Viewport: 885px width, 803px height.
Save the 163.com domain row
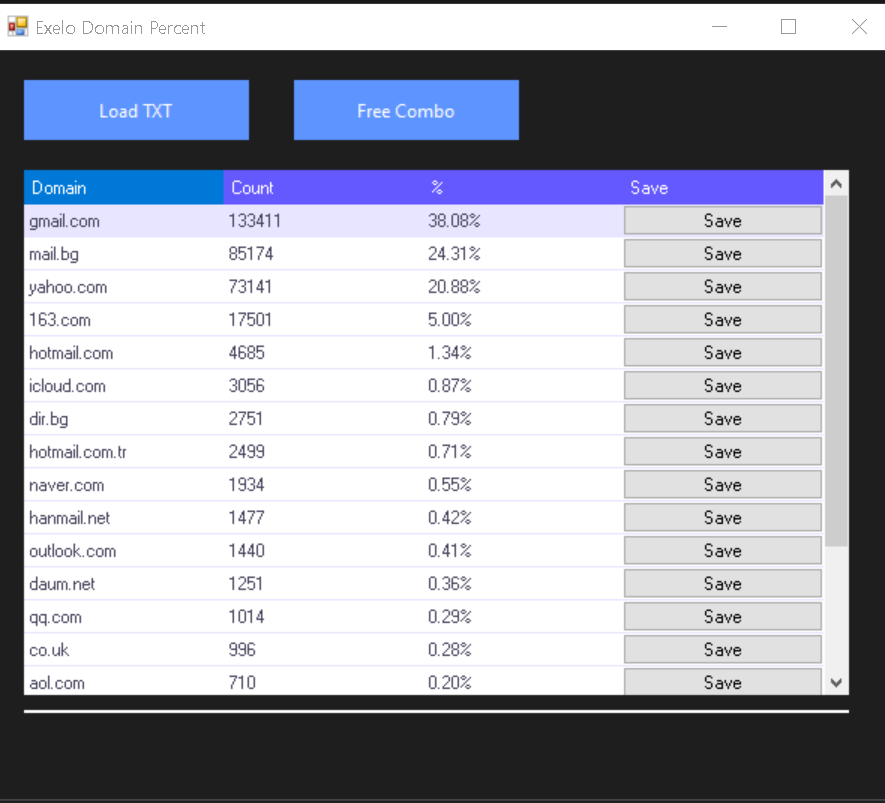pos(722,320)
